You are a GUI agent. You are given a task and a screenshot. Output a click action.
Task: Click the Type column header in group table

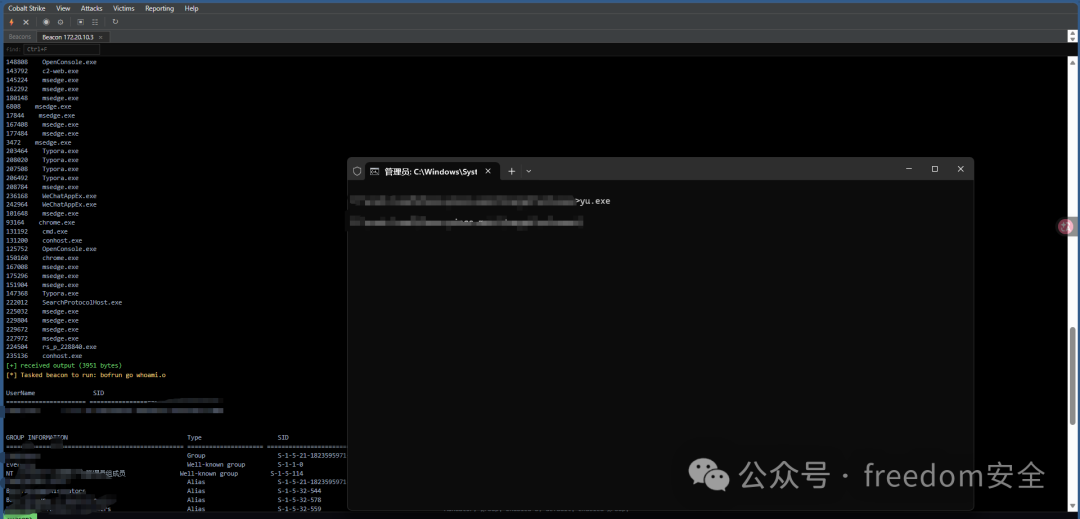coord(194,437)
